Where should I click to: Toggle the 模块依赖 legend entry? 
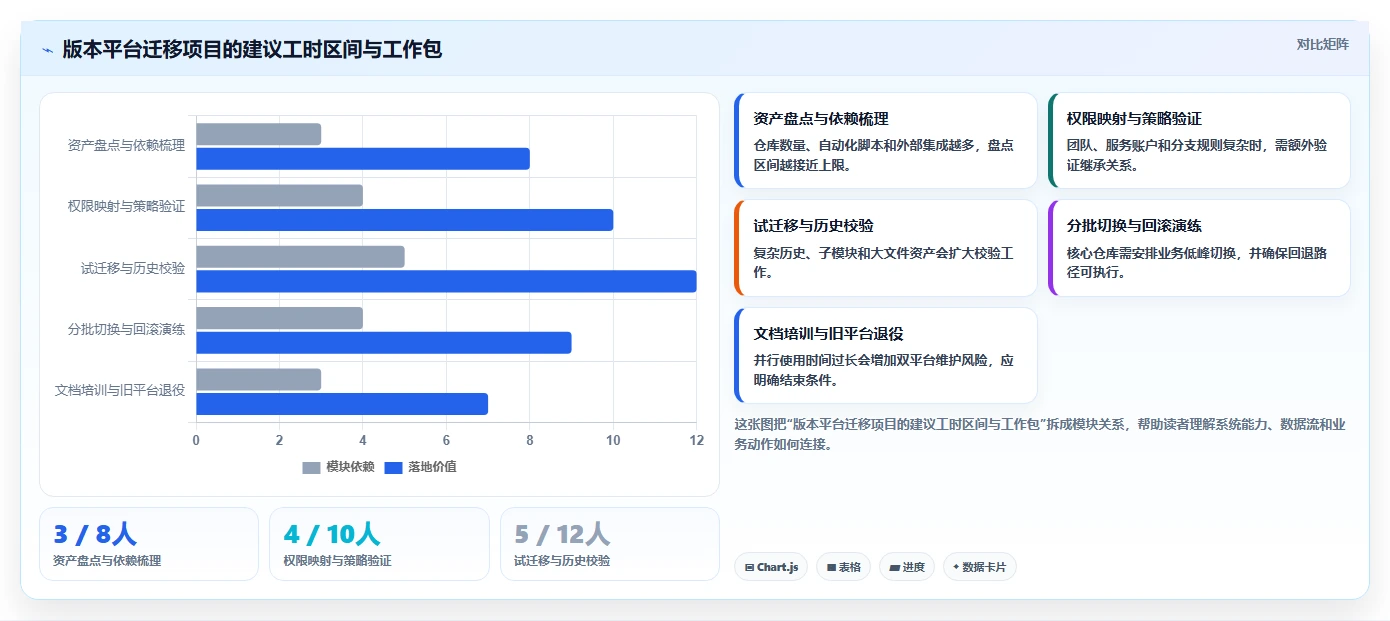click(338, 467)
